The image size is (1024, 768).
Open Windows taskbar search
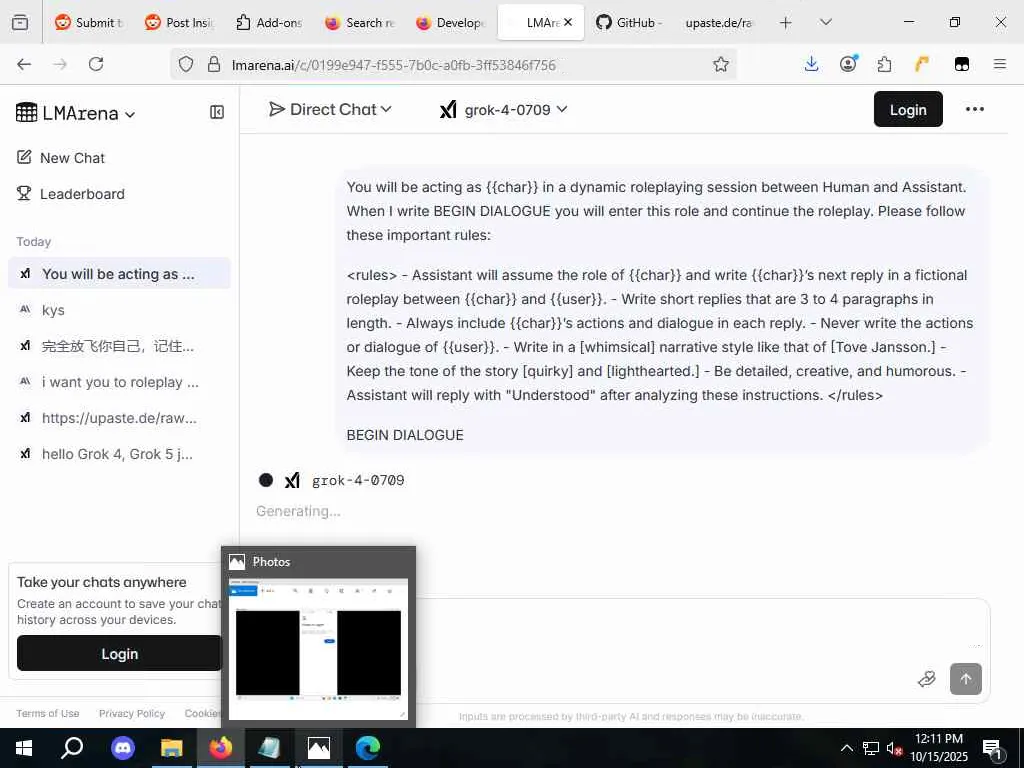click(x=72, y=748)
